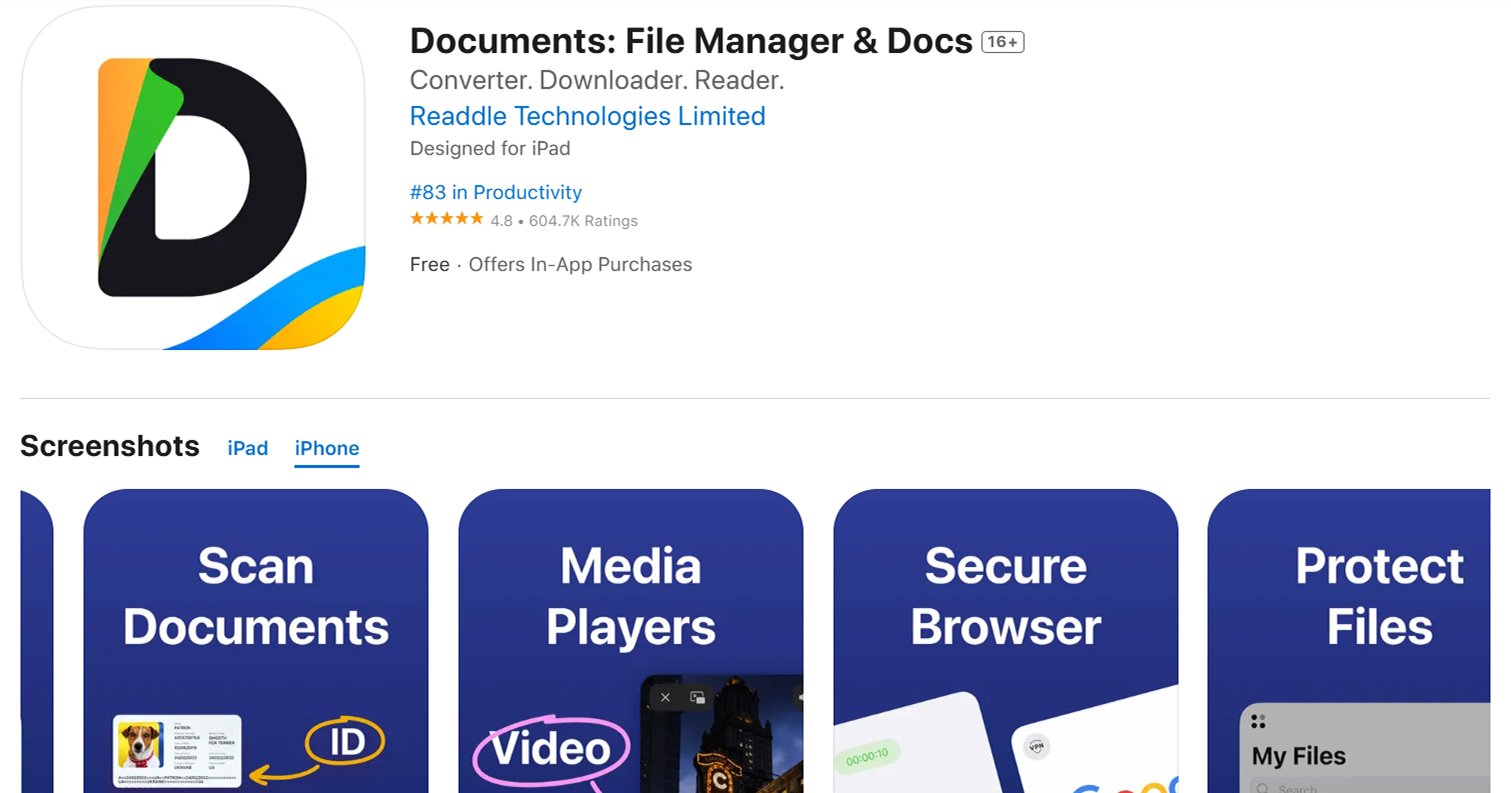Select the iPhone screenshots tab
This screenshot has width=1511, height=793.
tap(326, 448)
